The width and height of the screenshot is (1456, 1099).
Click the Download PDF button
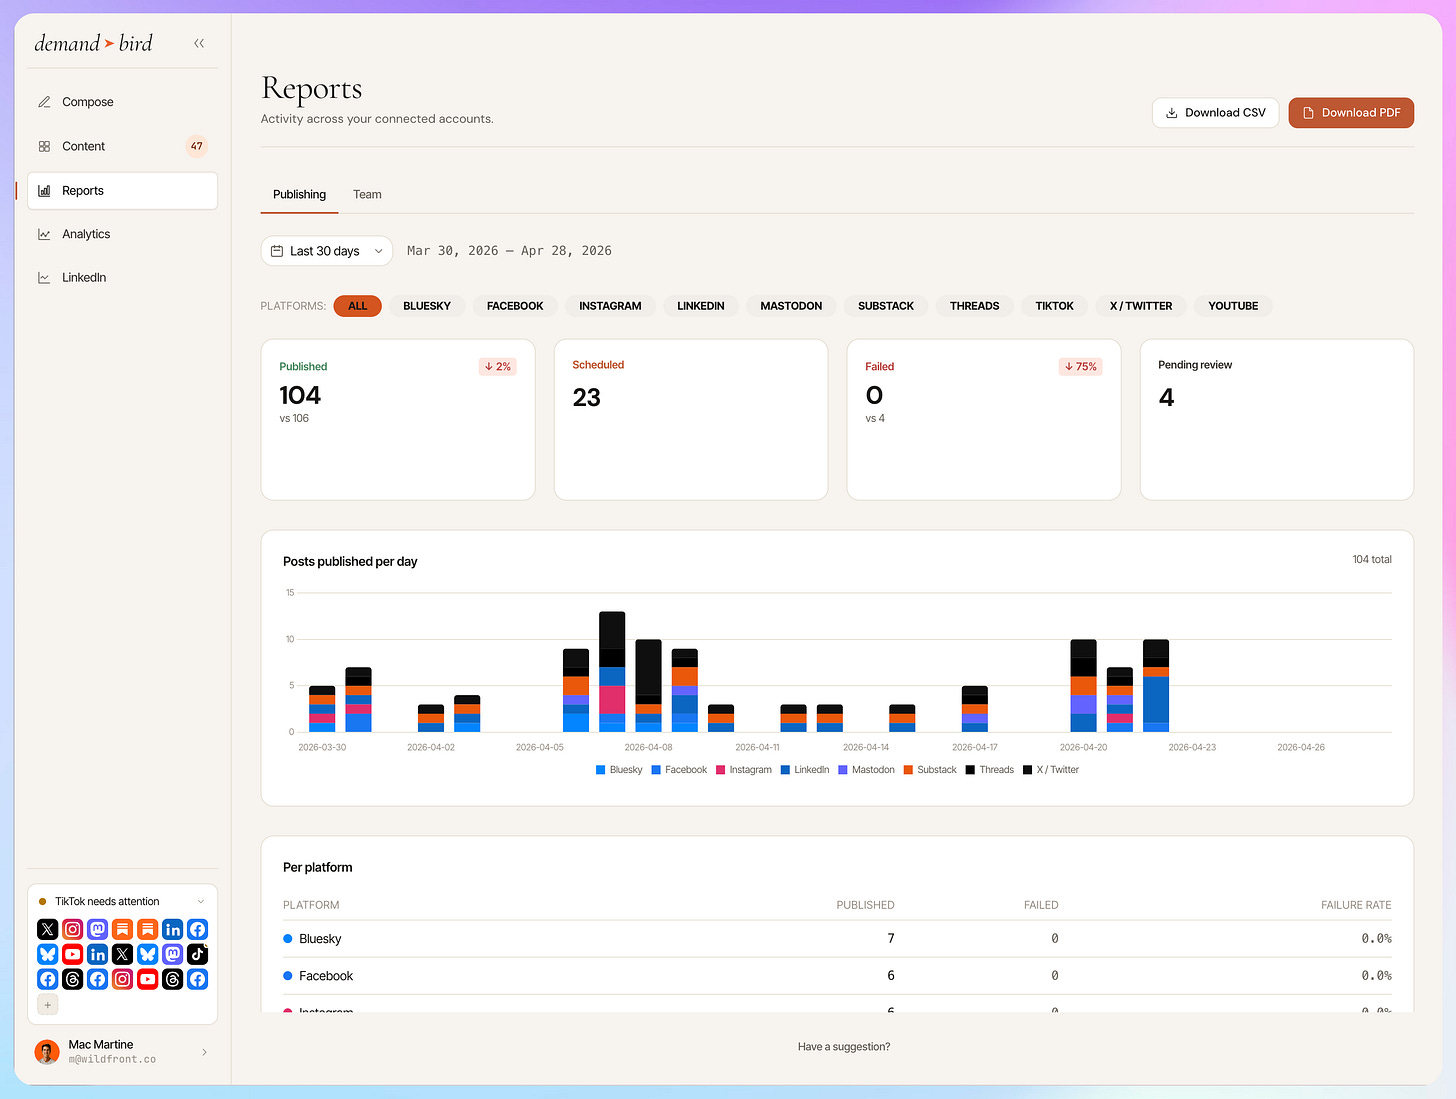(x=1351, y=113)
